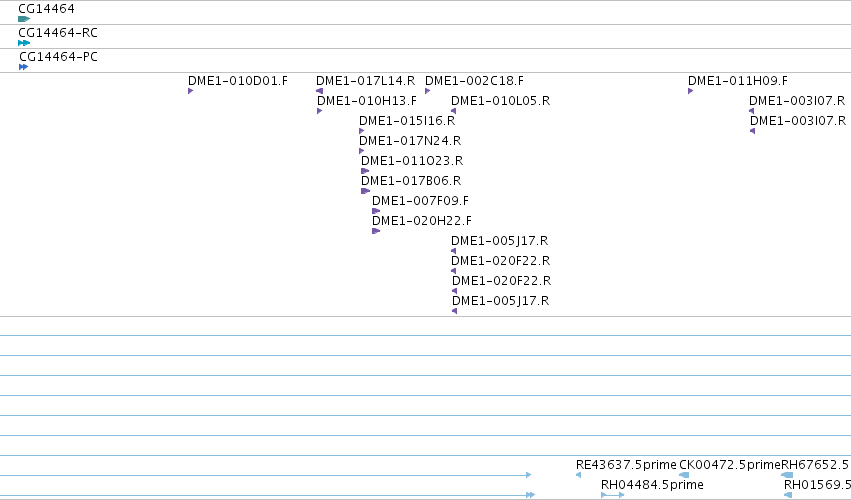Click the RE43637.5prime EST arrow

579,475
